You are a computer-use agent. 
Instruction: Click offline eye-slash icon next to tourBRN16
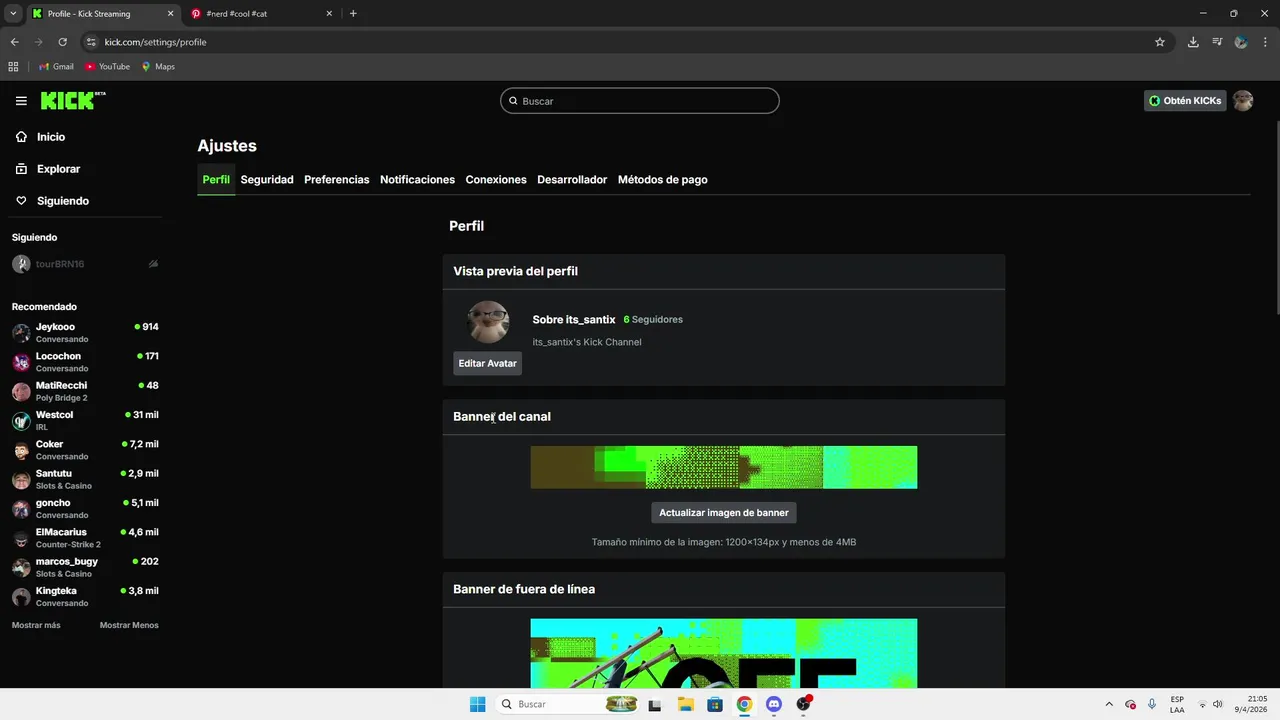[153, 264]
